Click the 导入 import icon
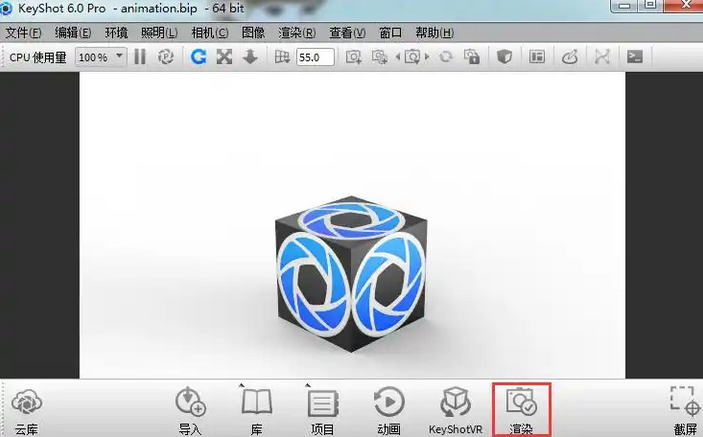The image size is (703, 437). click(190, 408)
